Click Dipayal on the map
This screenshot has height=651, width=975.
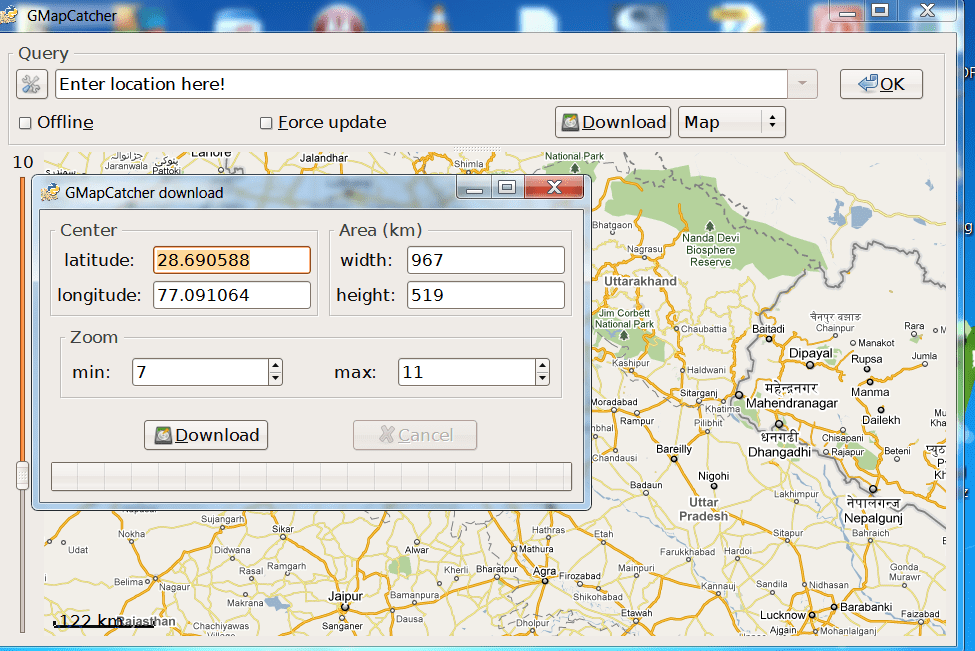810,353
